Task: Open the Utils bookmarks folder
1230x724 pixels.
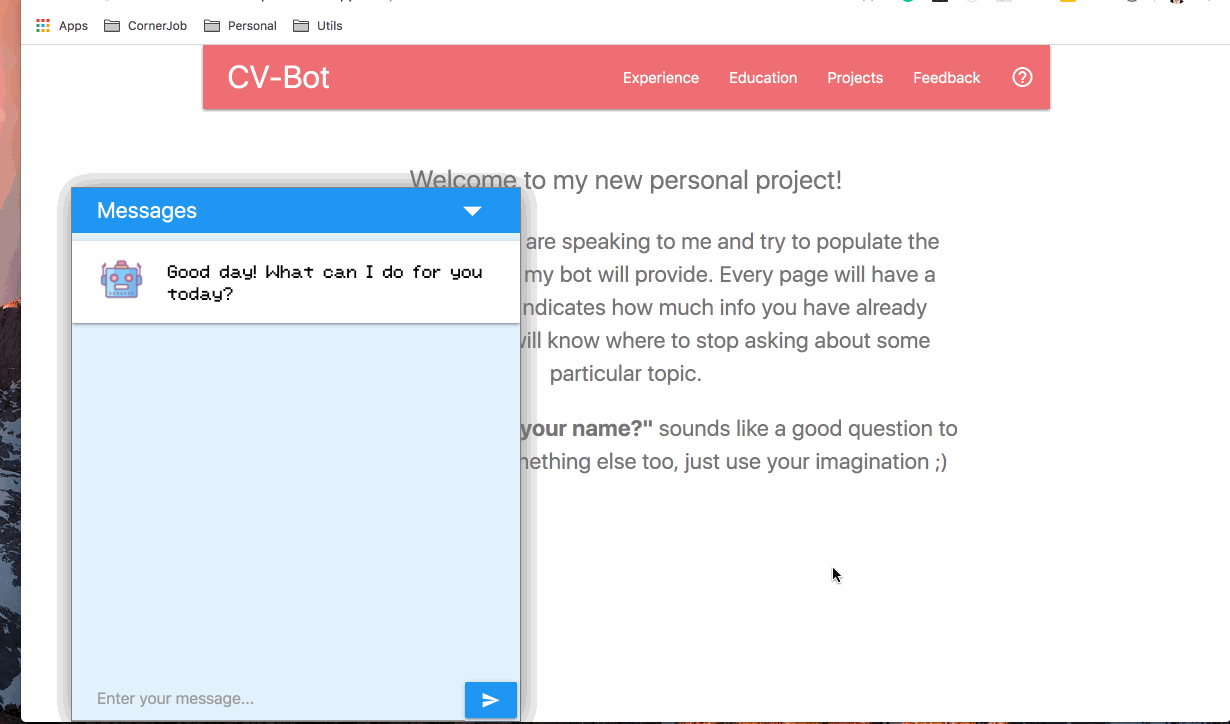Action: (317, 25)
